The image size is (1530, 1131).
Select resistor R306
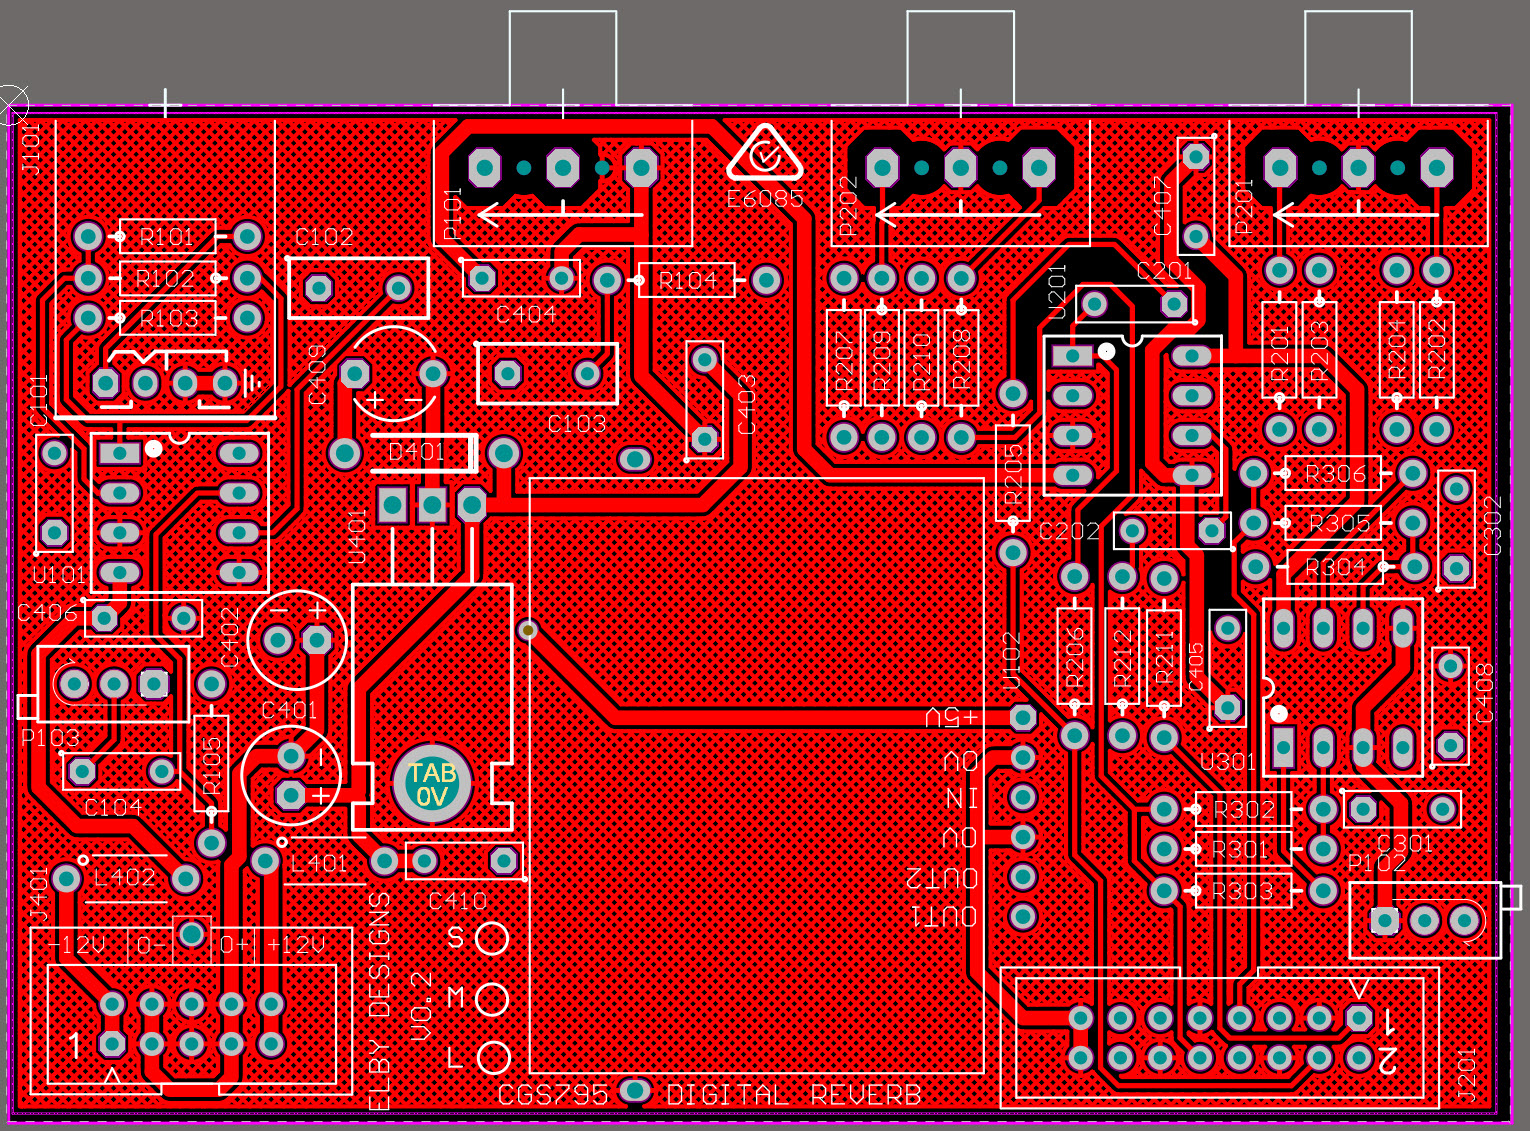(1333, 473)
